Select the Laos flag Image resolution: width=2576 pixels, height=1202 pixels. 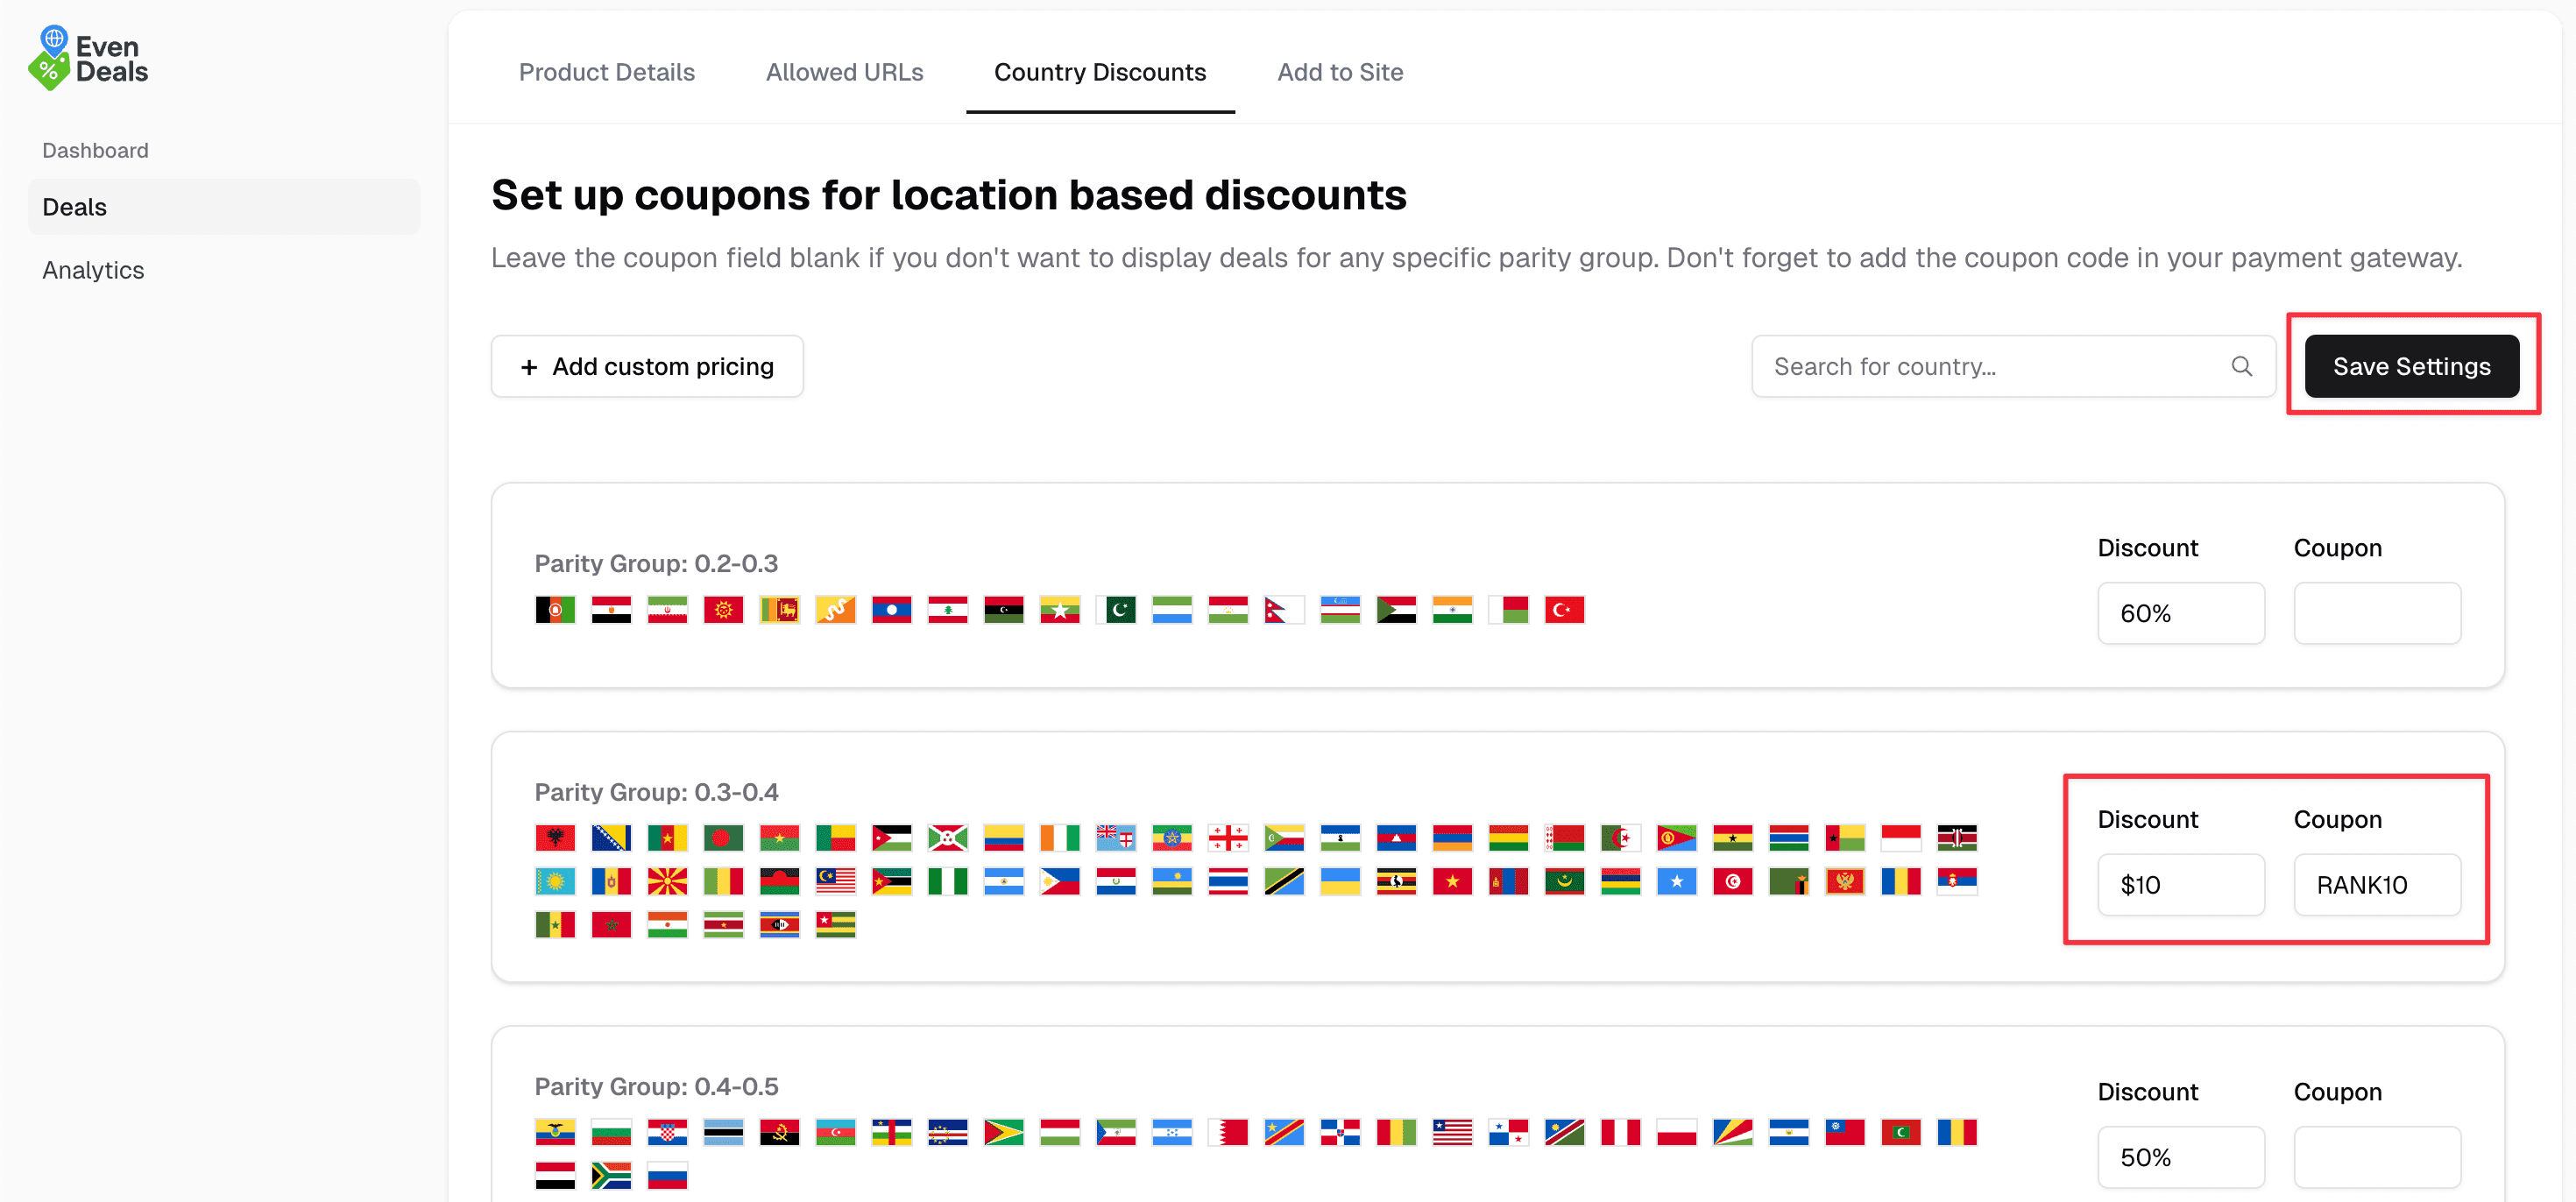point(891,609)
